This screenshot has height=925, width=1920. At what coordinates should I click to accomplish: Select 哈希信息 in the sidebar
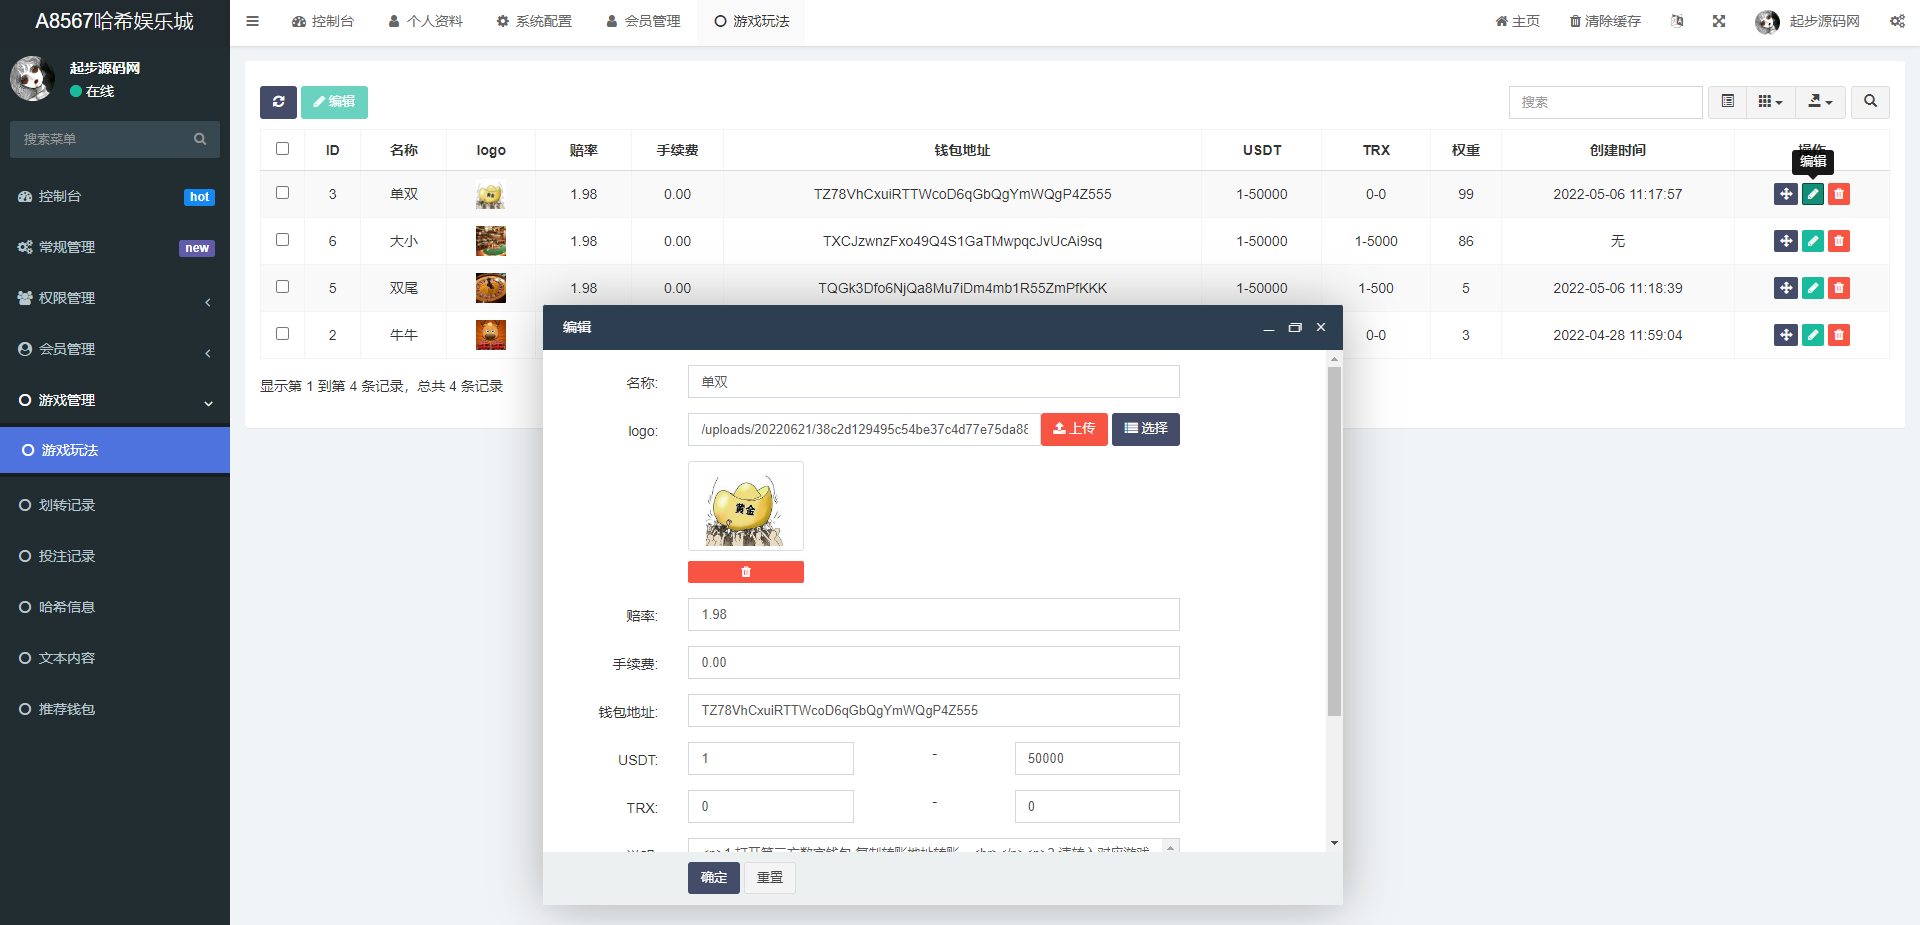[x=115, y=607]
